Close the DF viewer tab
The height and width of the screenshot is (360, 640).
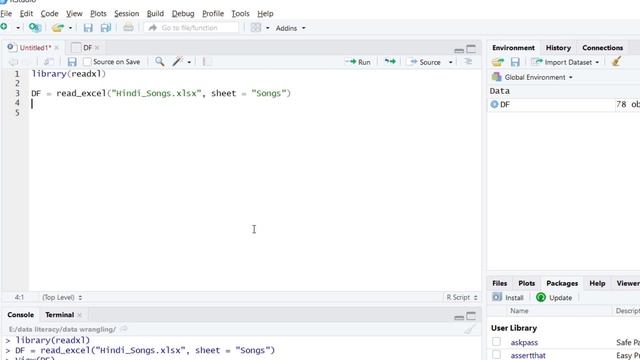click(97, 48)
